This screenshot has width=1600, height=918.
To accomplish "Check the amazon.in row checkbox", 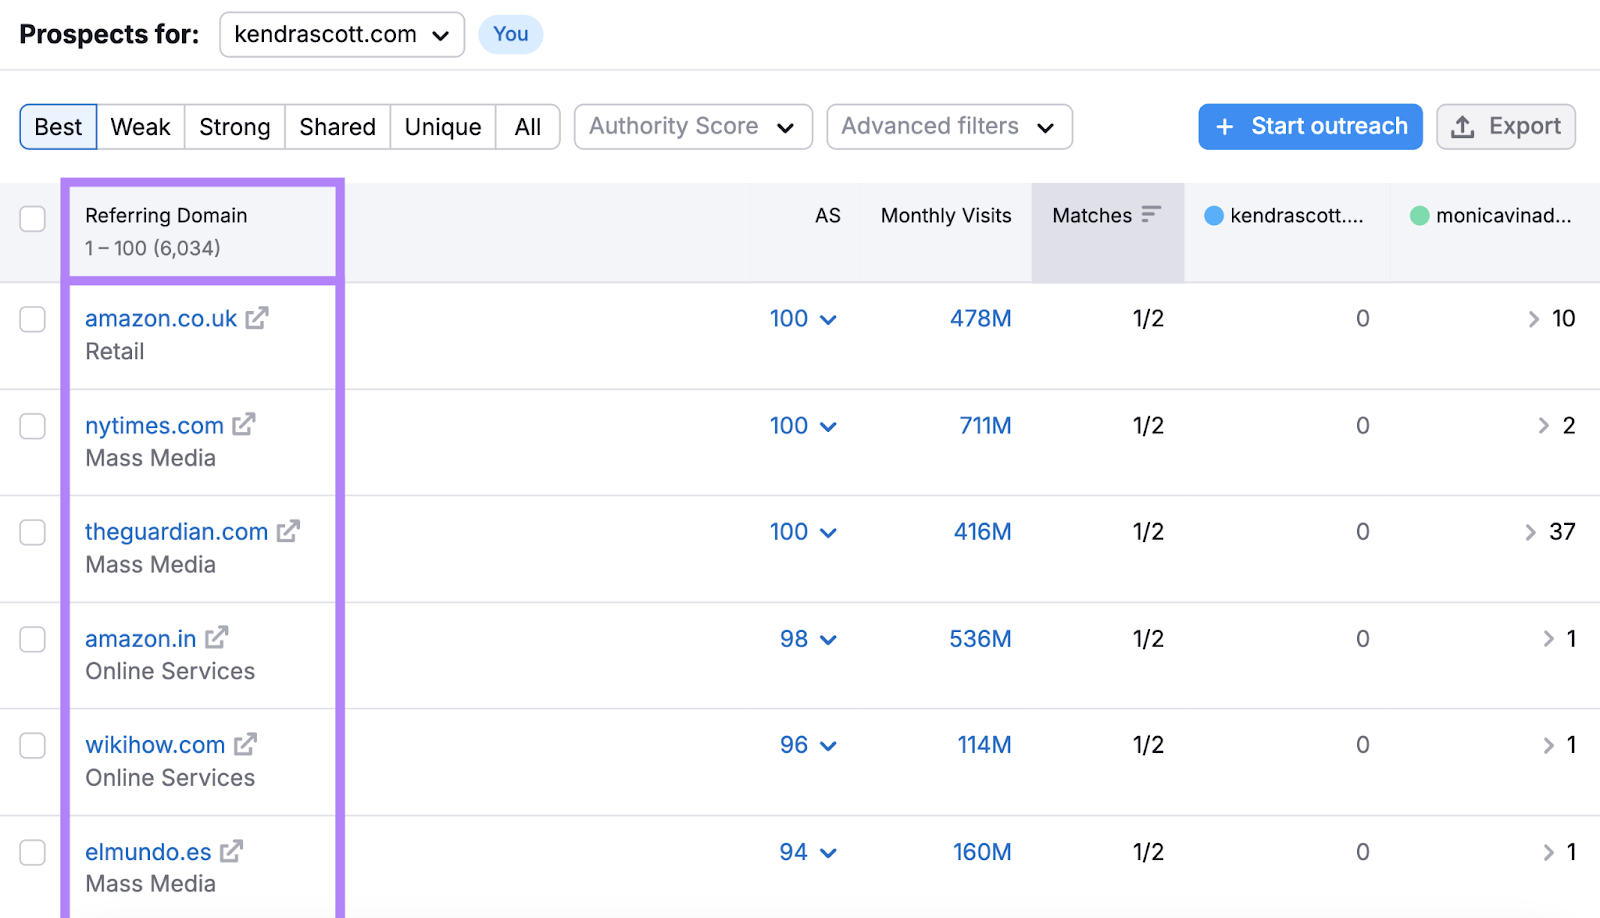I will [x=32, y=639].
